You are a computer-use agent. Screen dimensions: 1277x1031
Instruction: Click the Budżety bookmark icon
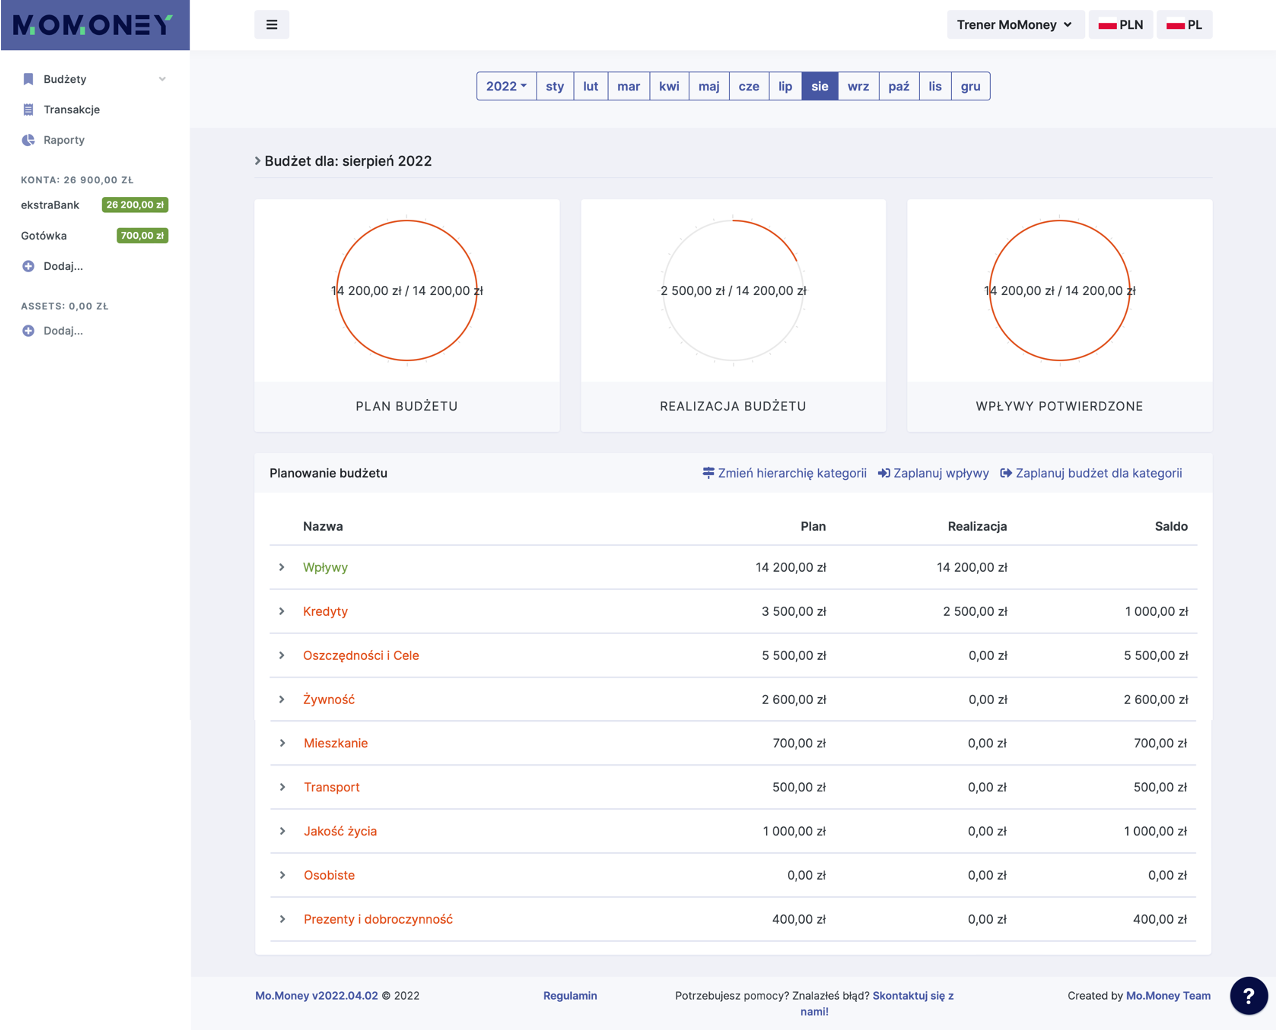coord(28,79)
